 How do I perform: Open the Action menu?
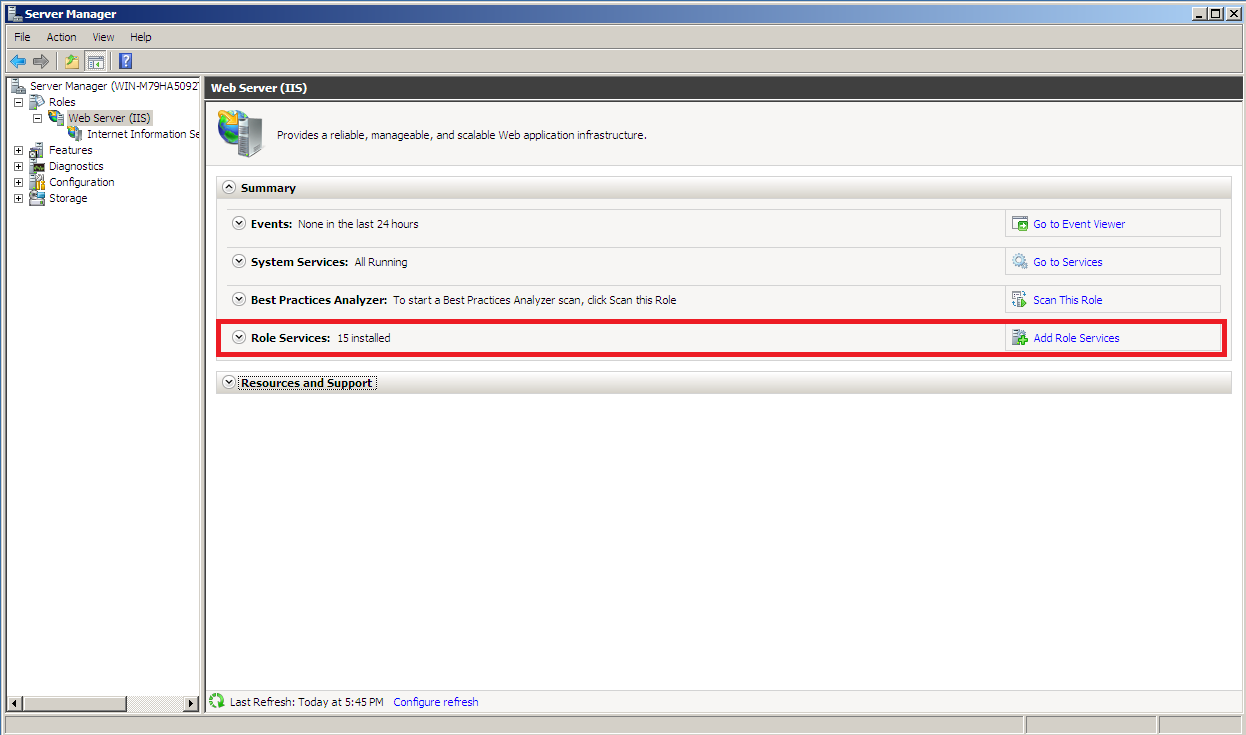(61, 37)
